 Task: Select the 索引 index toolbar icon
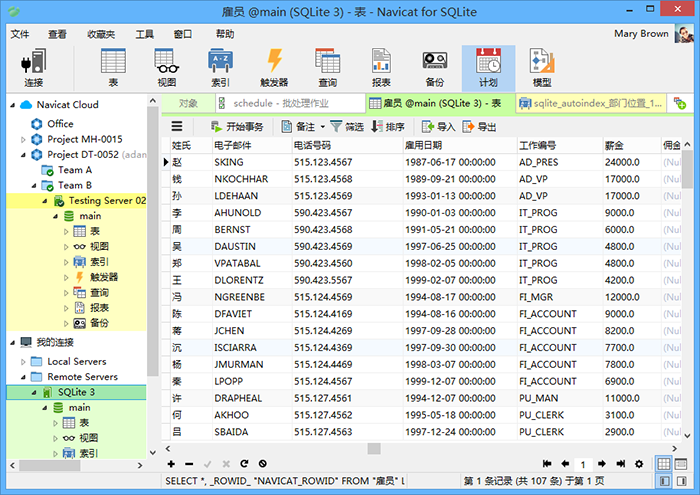point(220,68)
